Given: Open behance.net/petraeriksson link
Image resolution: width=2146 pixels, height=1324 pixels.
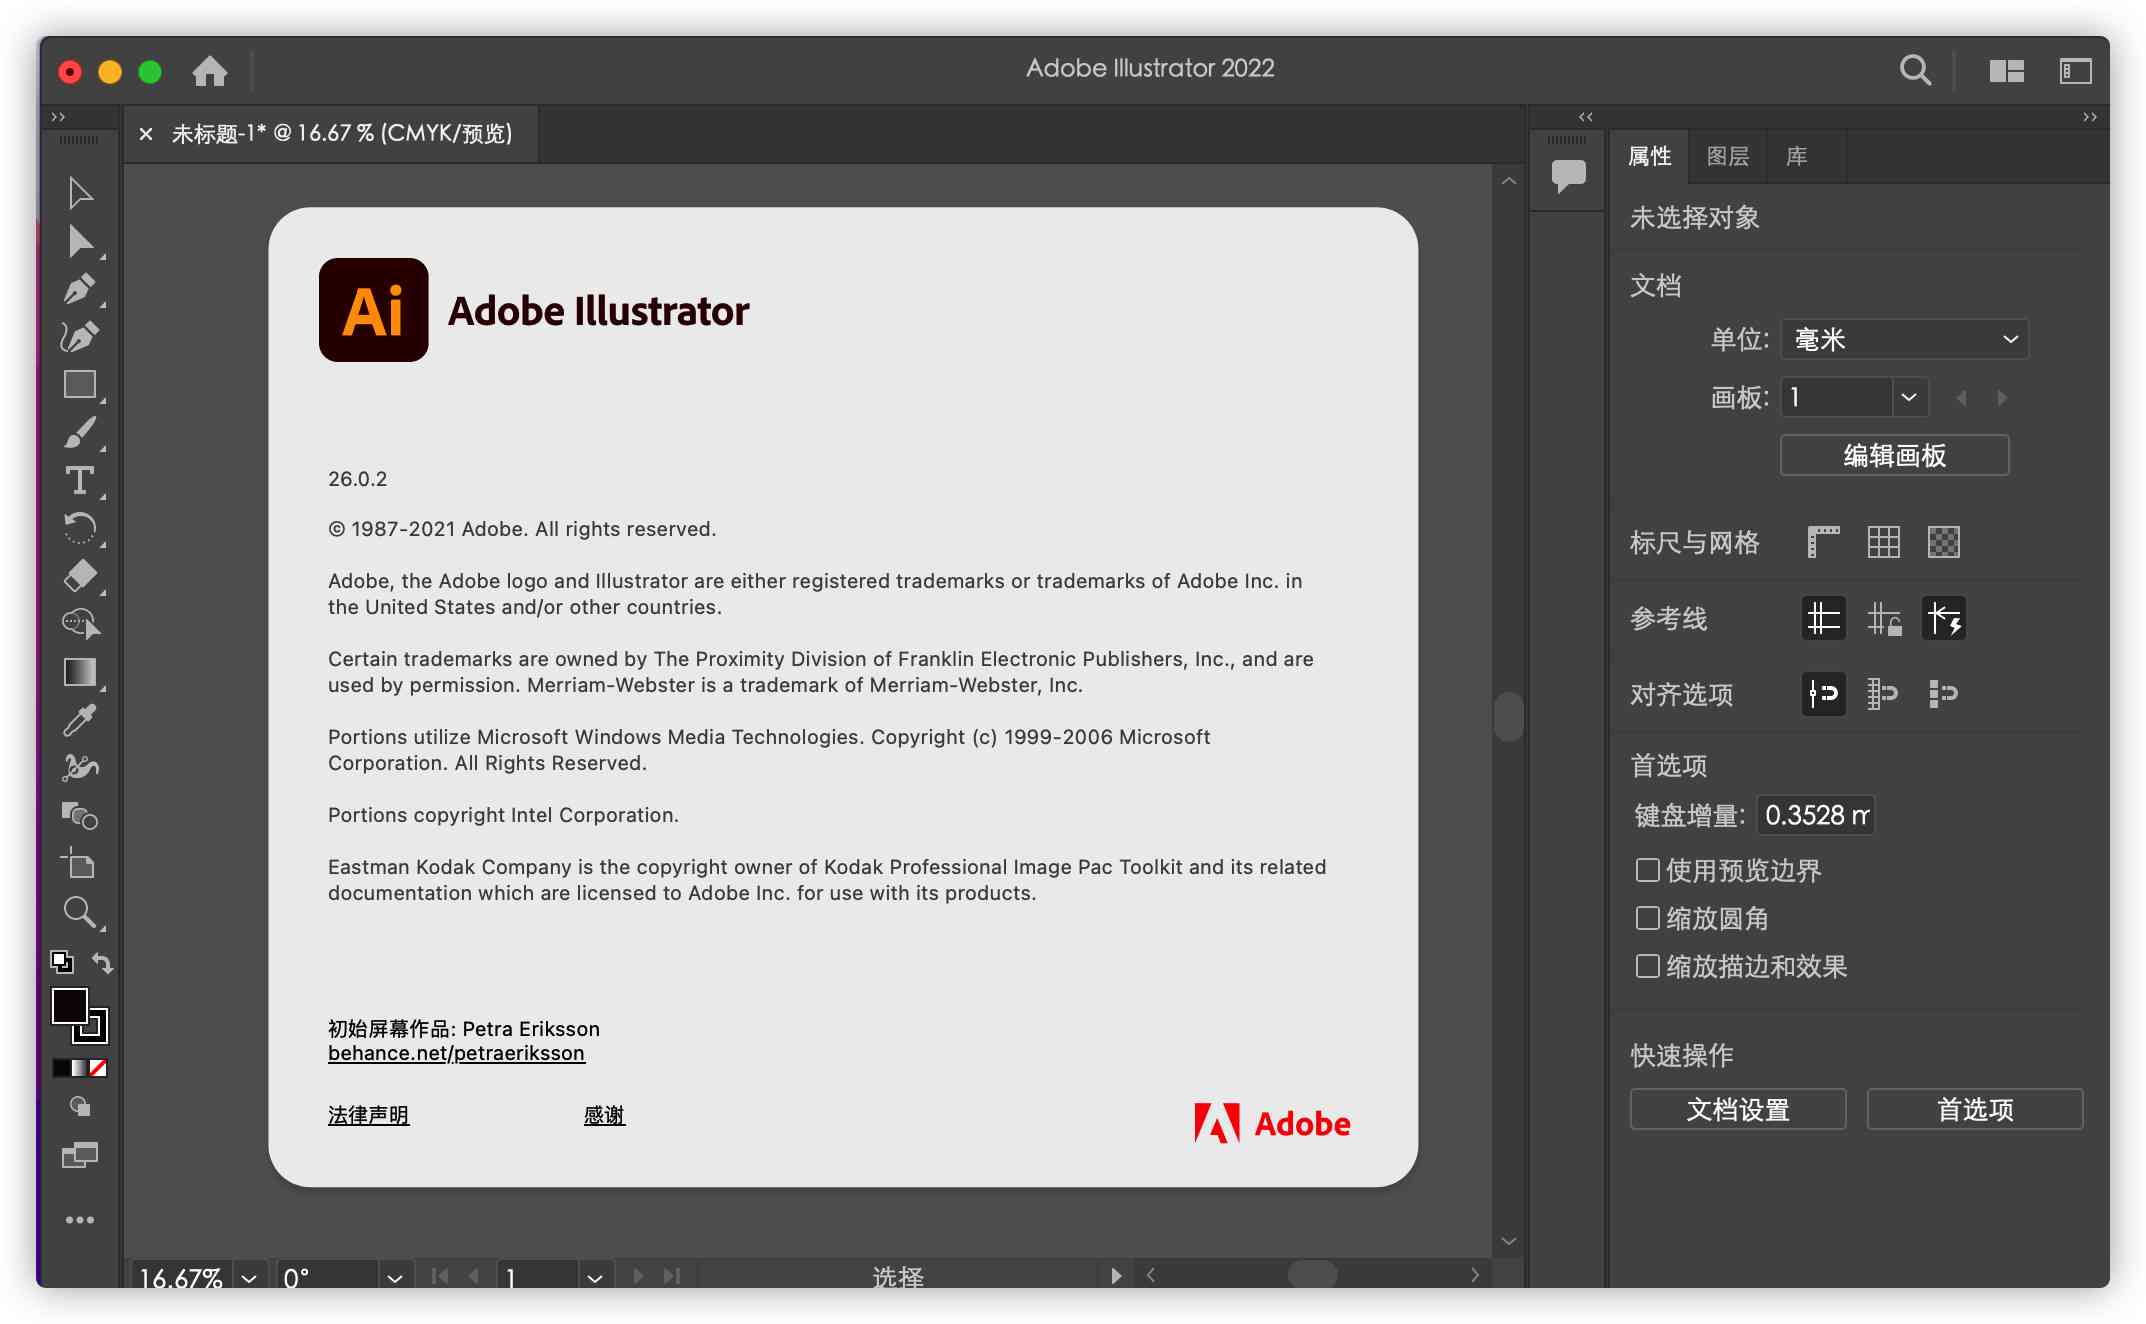Looking at the screenshot, I should (x=456, y=1053).
